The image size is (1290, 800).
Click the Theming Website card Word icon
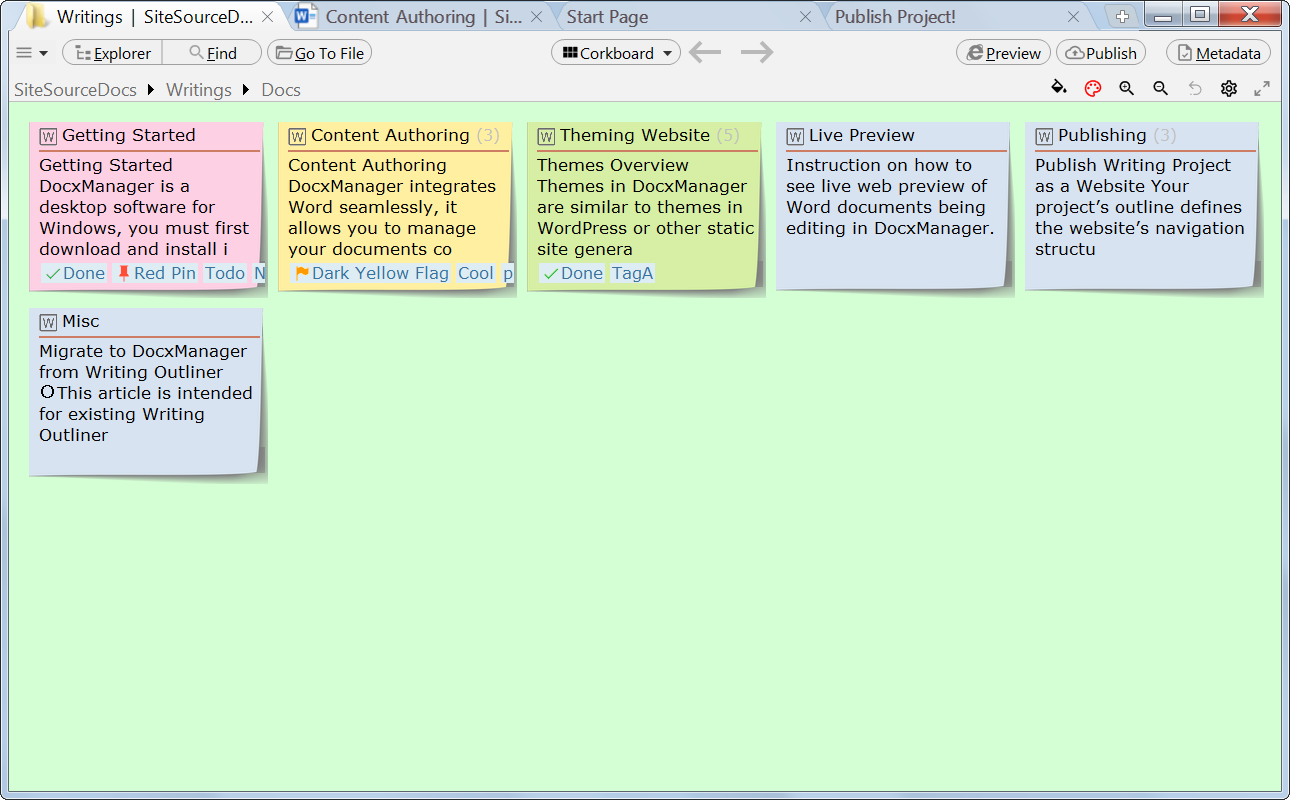(x=546, y=136)
